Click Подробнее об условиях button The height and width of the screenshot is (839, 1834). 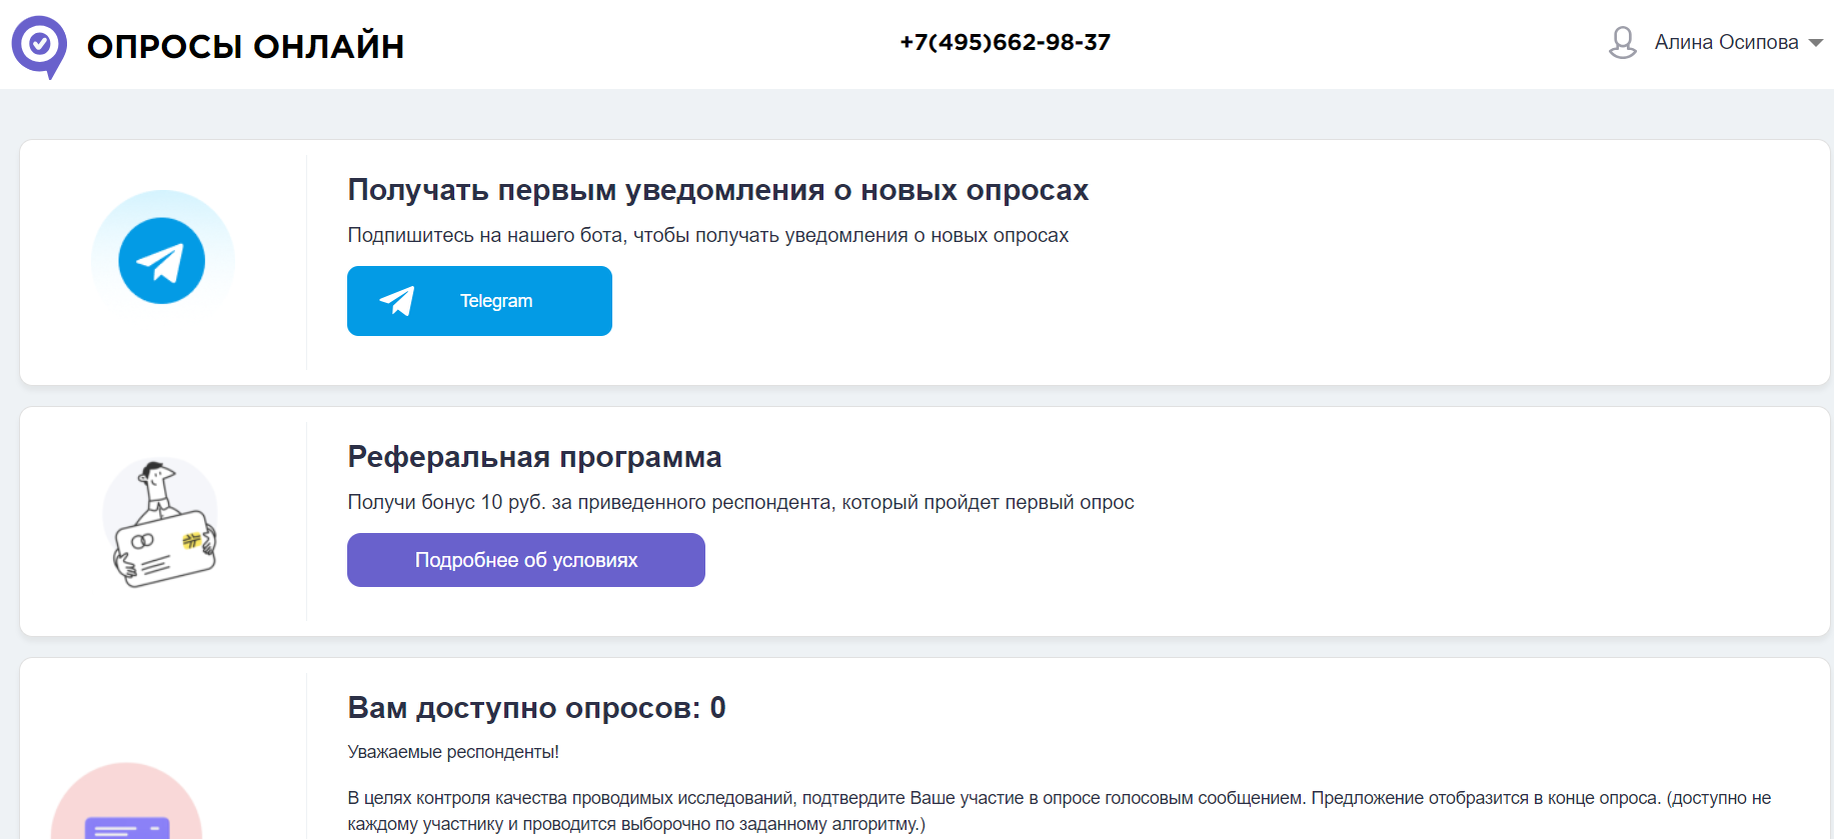point(526,559)
